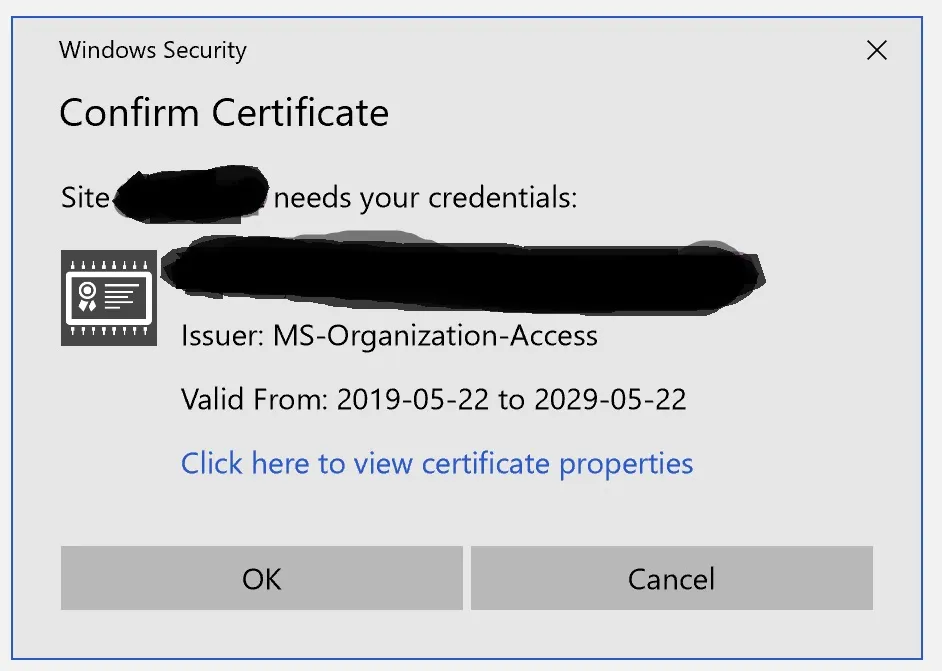Click the empty title bar area
The height and width of the screenshot is (671, 942).
coord(550,51)
